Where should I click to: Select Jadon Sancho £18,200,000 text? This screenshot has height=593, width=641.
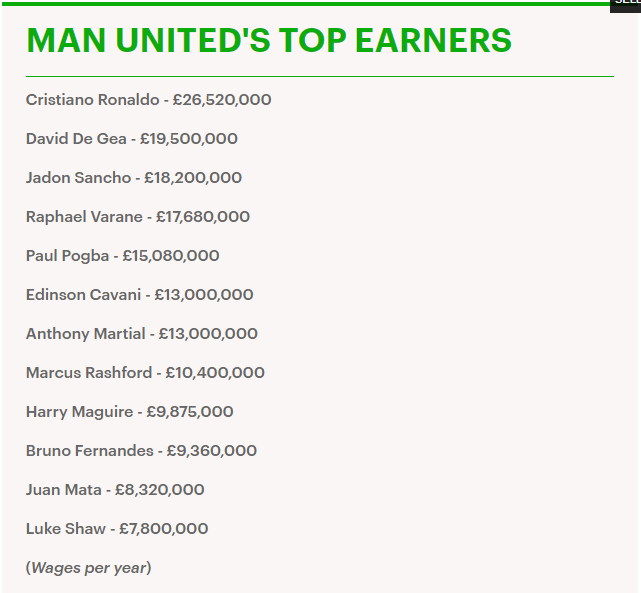[x=134, y=178]
